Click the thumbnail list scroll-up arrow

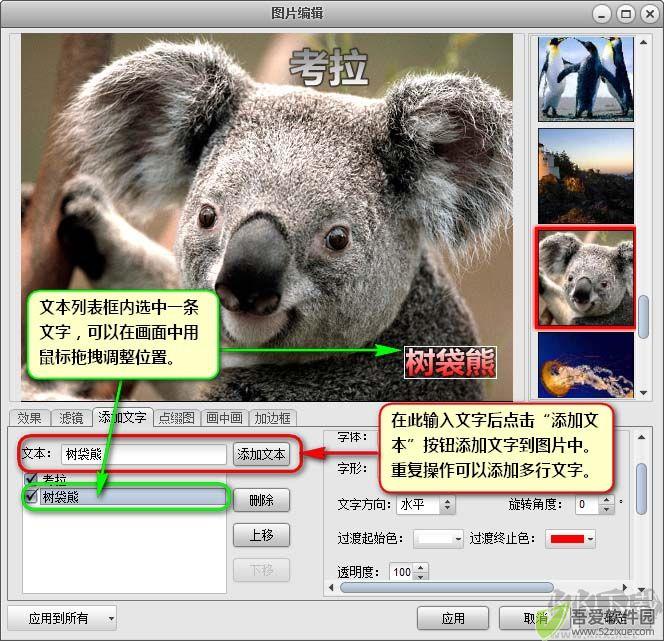(x=644, y=42)
